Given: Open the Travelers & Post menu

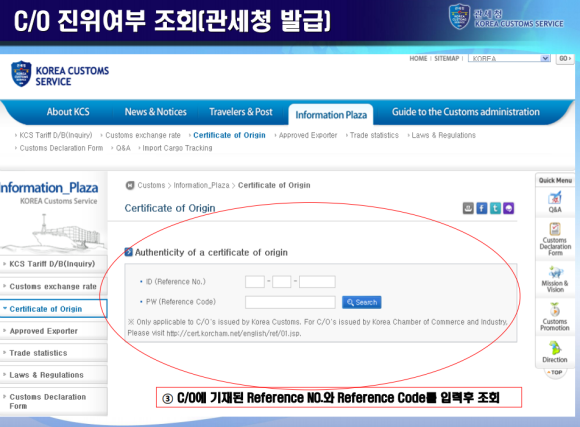Looking at the screenshot, I should tap(241, 112).
